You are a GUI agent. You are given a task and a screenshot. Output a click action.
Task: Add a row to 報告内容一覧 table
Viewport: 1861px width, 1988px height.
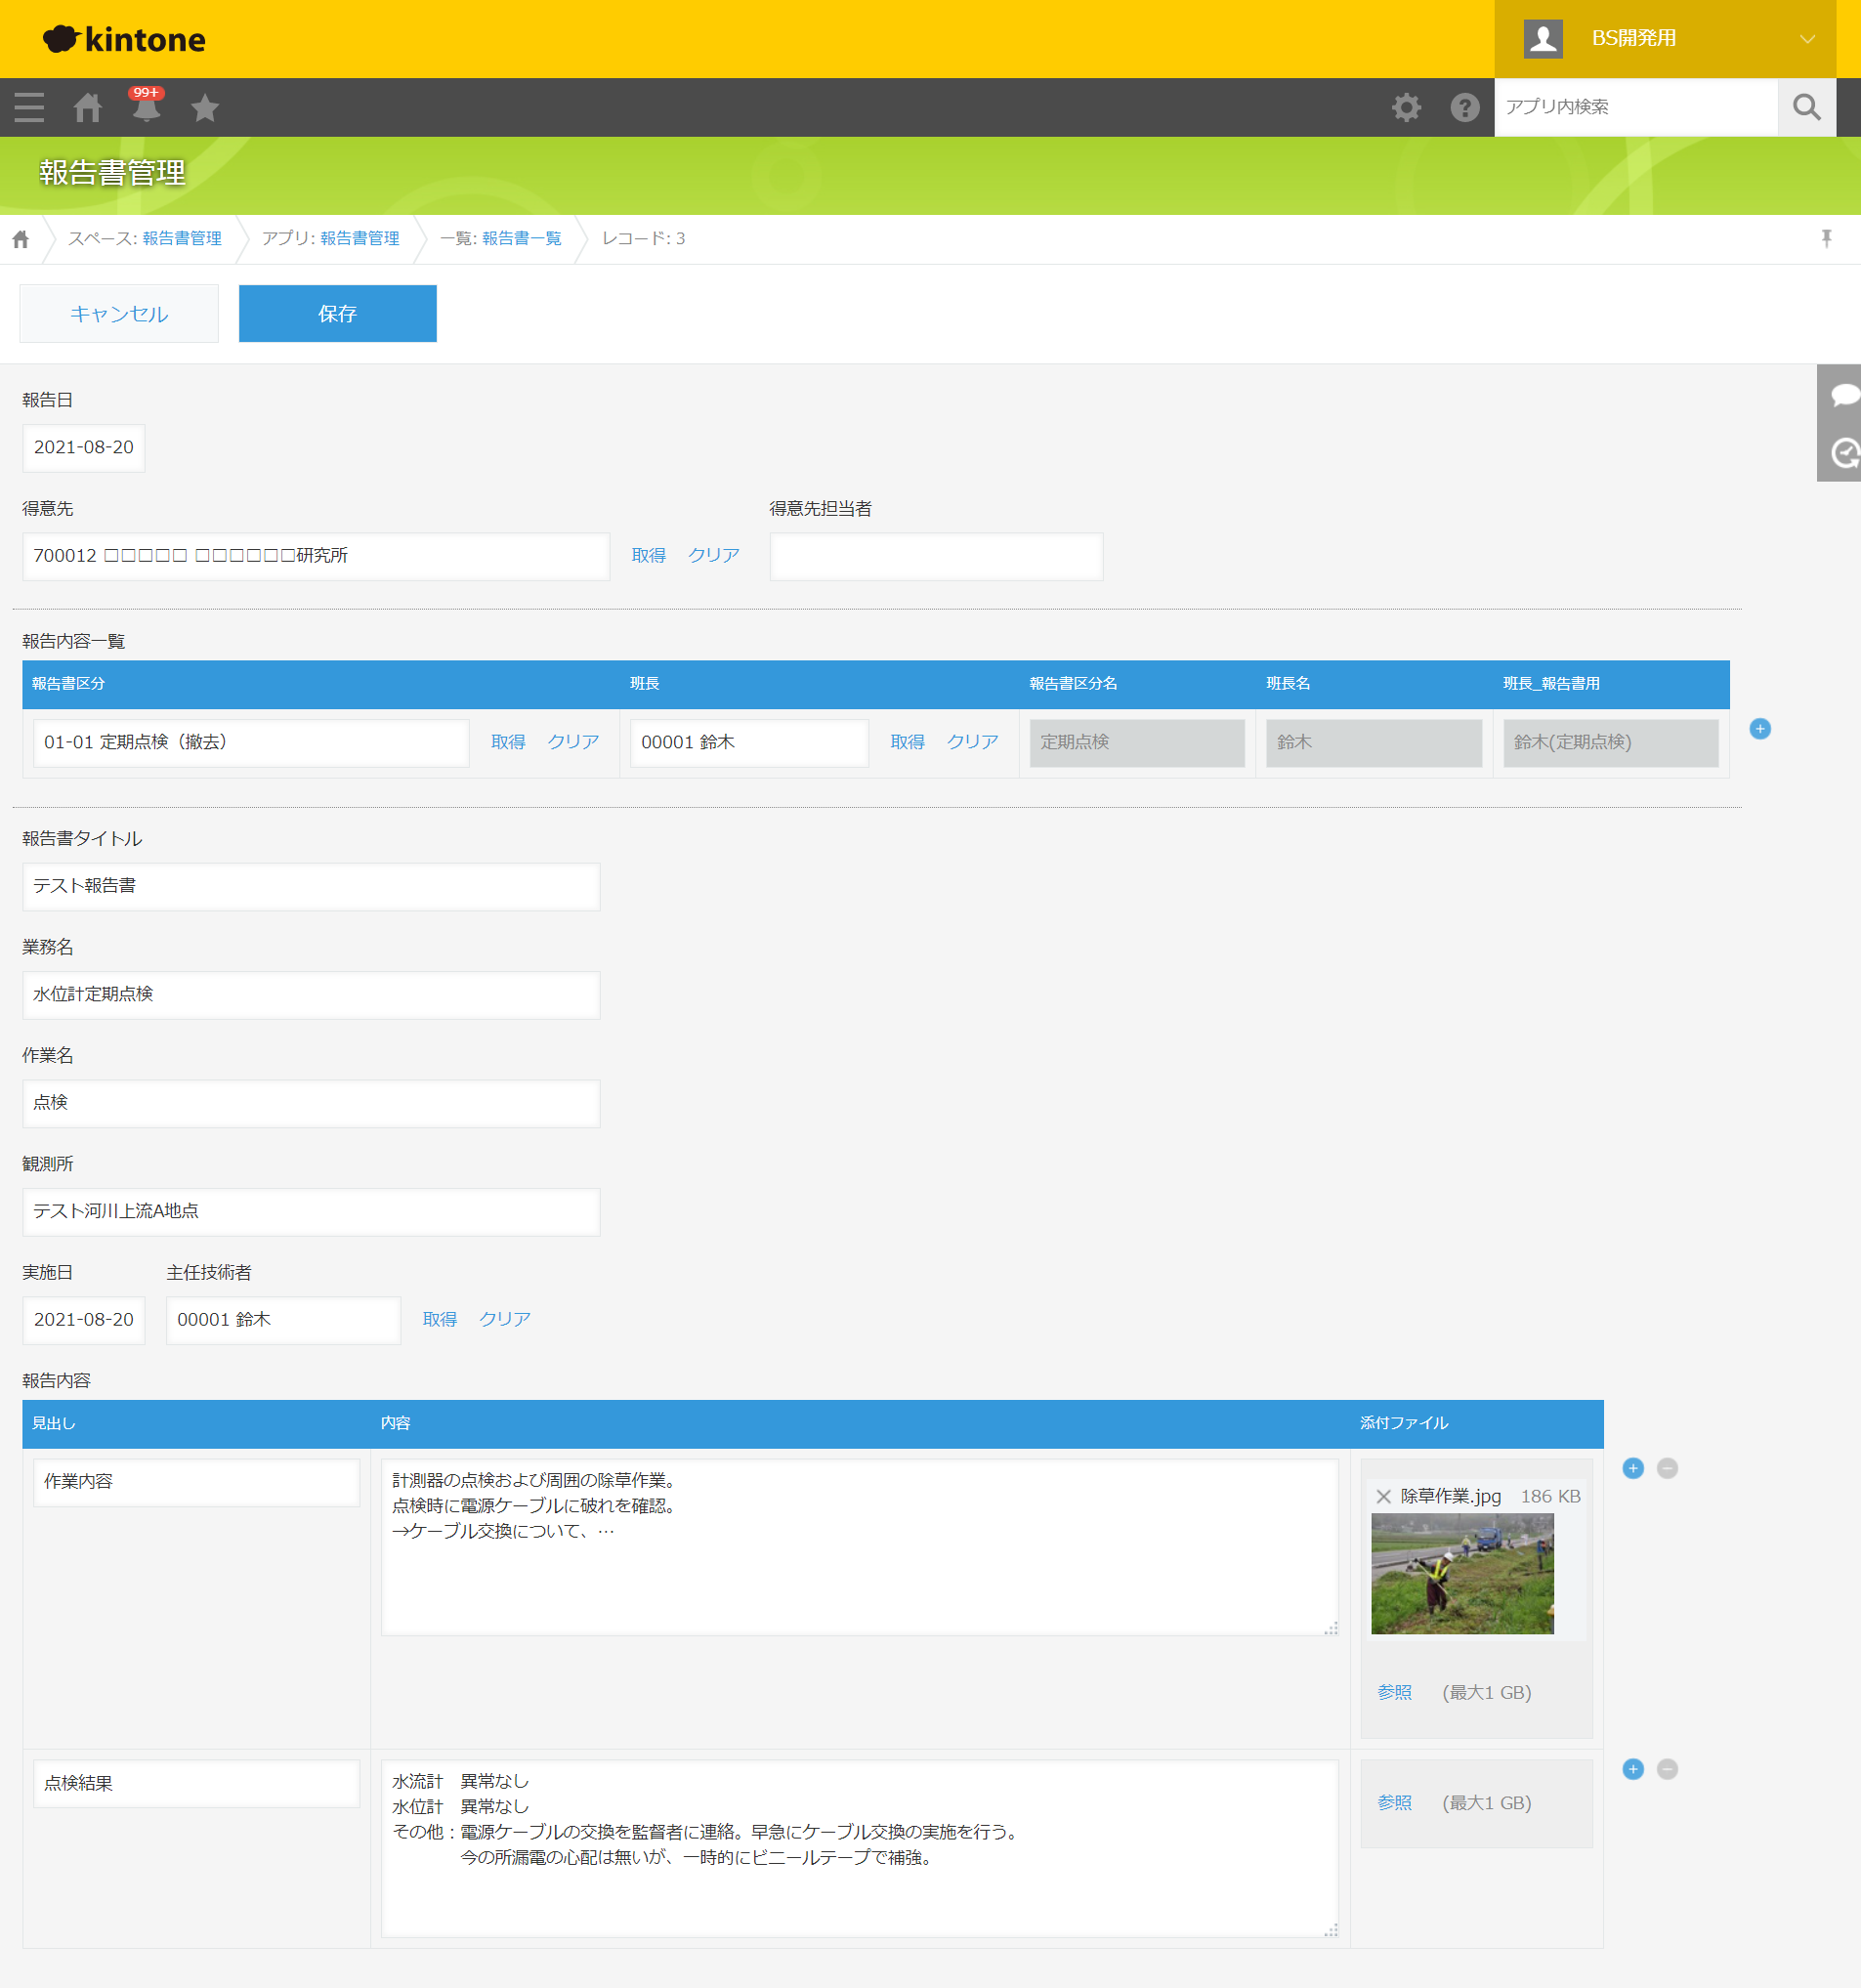[x=1760, y=729]
